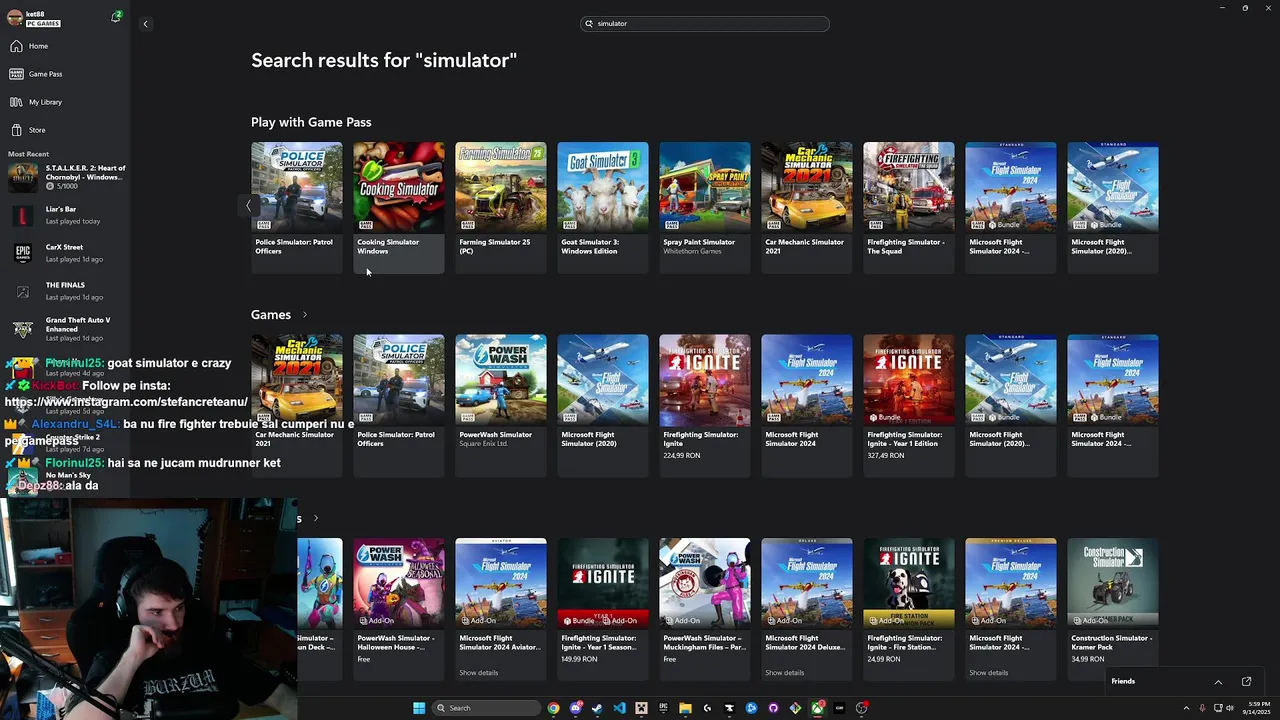This screenshot has width=1280, height=720.
Task: Open GitHub Desktop icon on taskbar
Action: pos(773,708)
